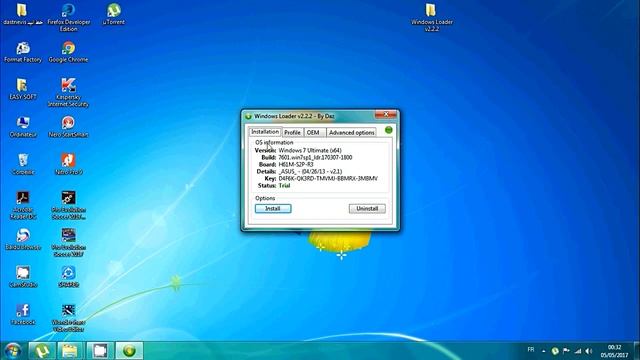Select the uTorrent desktop shortcut
The image size is (640, 360).
114,14
